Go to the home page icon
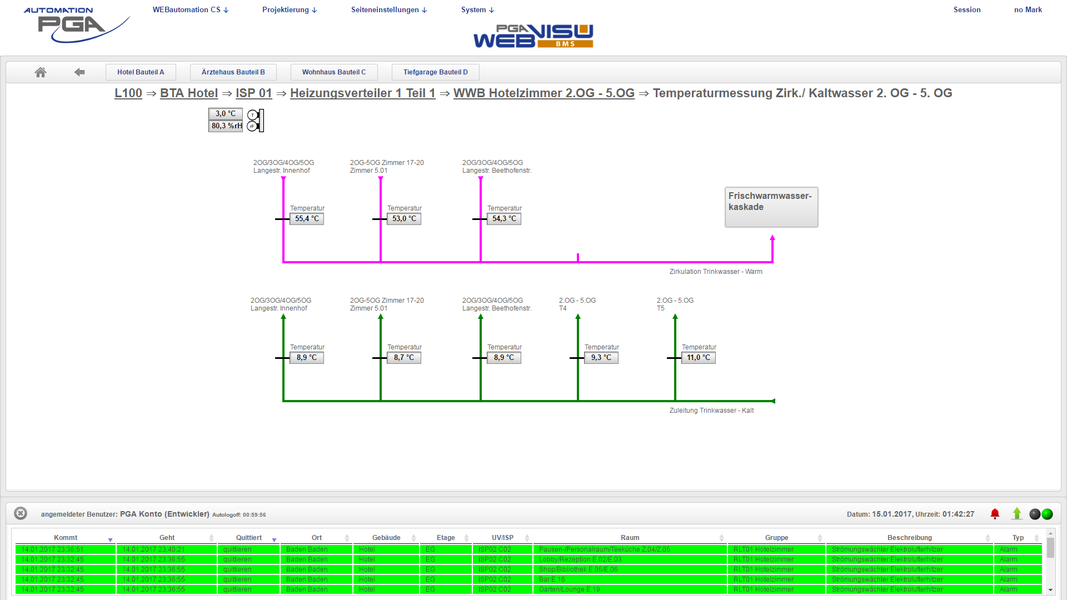The width and height of the screenshot is (1067, 600). (40, 72)
